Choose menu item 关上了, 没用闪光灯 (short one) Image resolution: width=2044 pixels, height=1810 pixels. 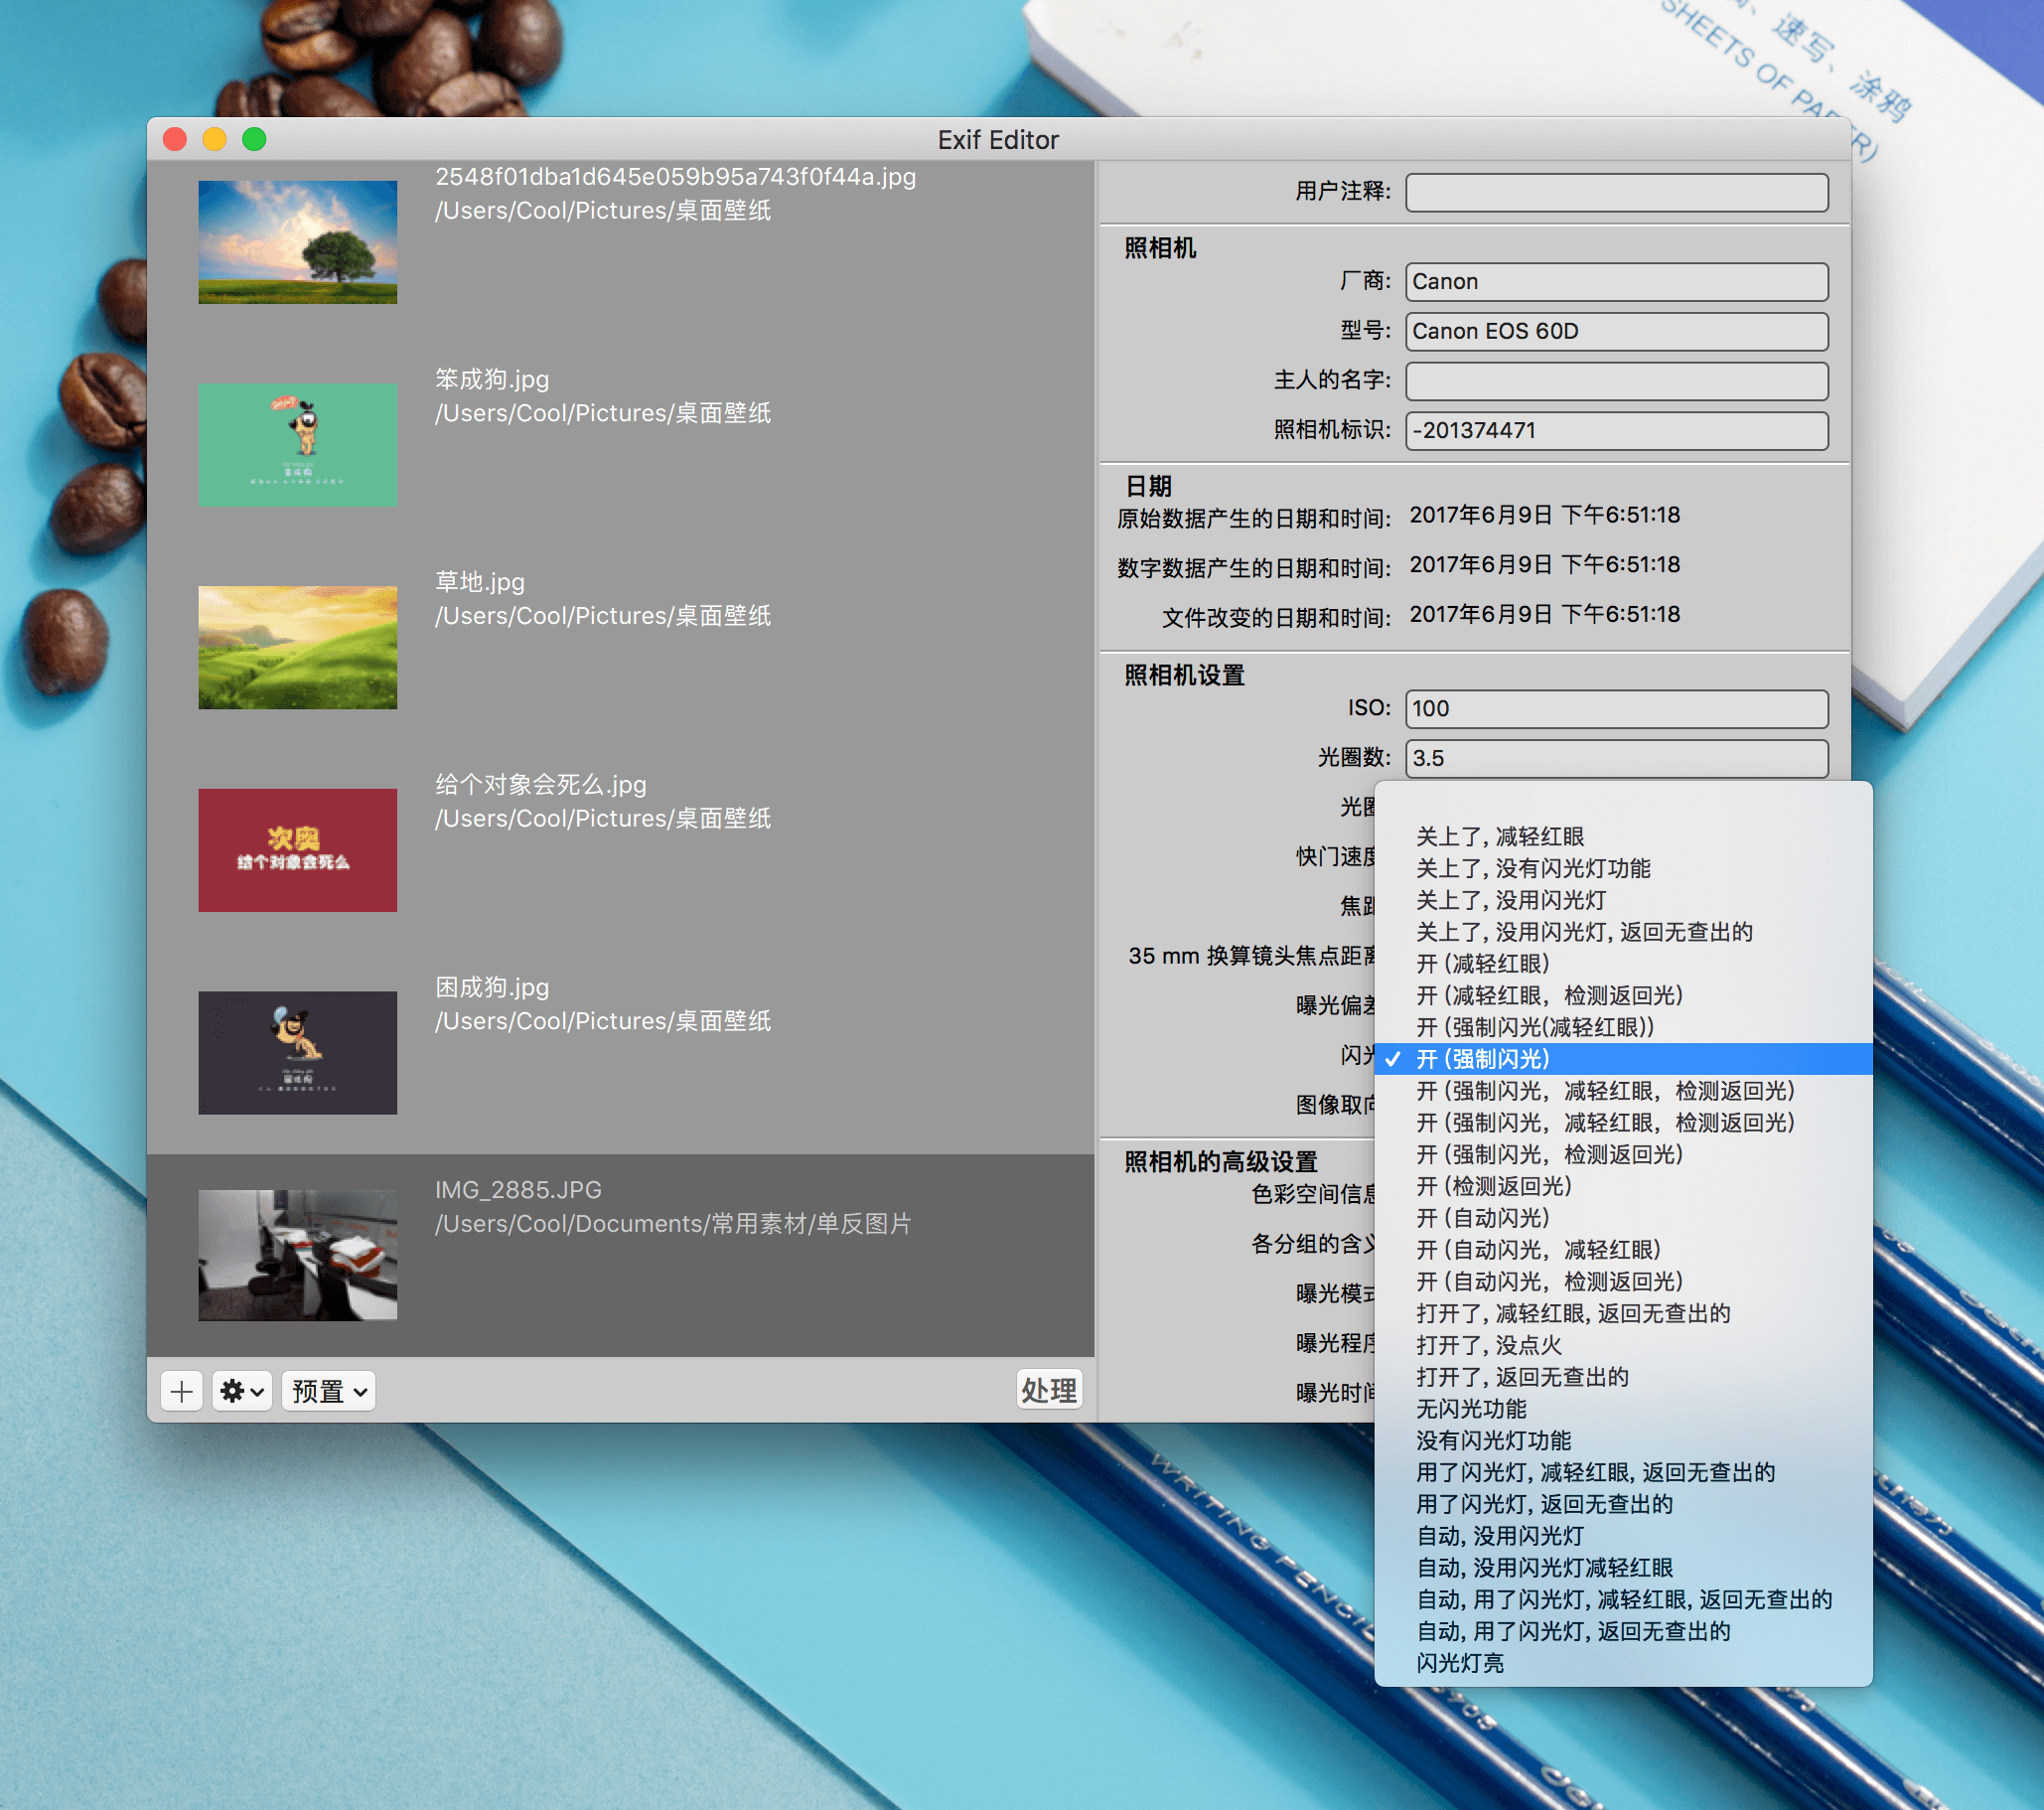coord(1623,901)
